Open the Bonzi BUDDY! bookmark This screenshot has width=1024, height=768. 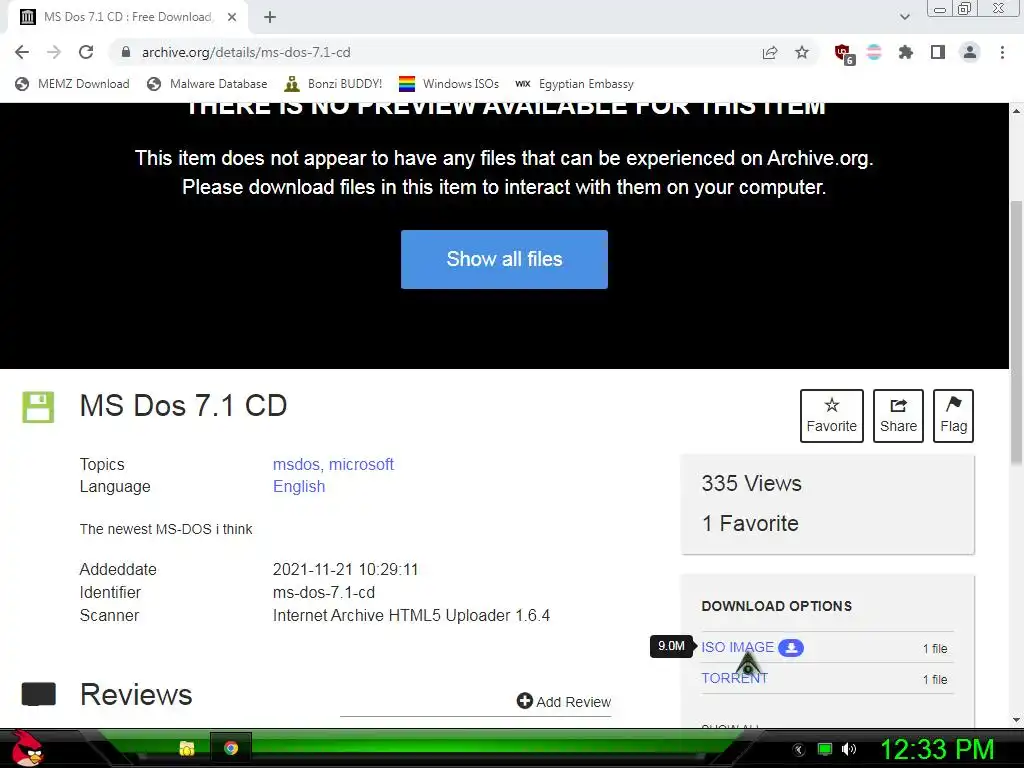point(333,84)
